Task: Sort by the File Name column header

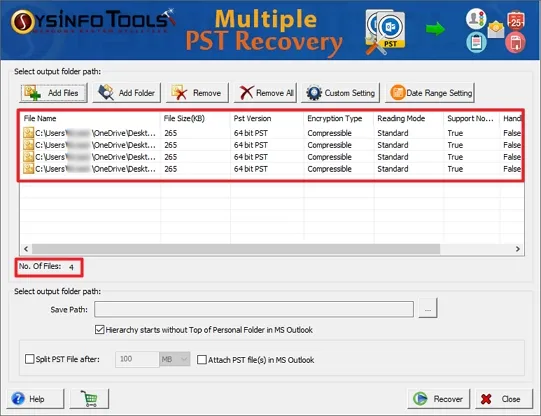Action: click(x=90, y=118)
